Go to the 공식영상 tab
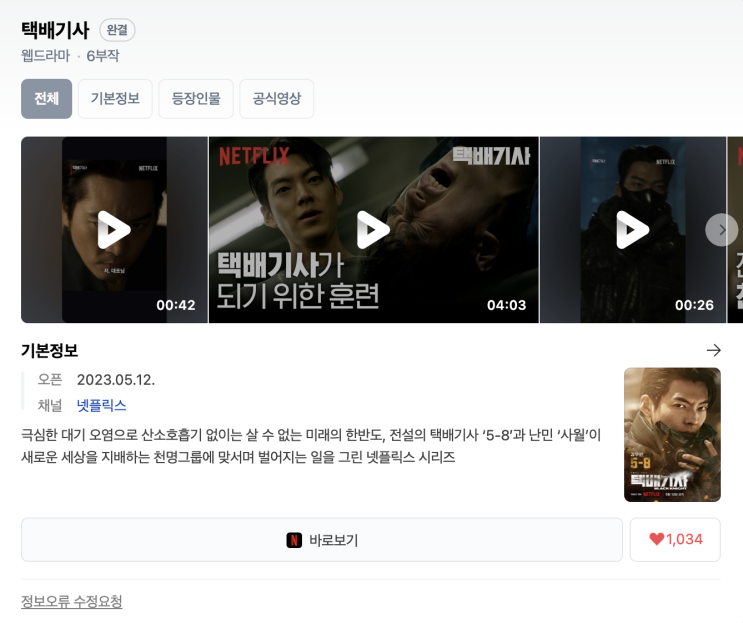Screen dimensions: 743x623 tap(277, 99)
